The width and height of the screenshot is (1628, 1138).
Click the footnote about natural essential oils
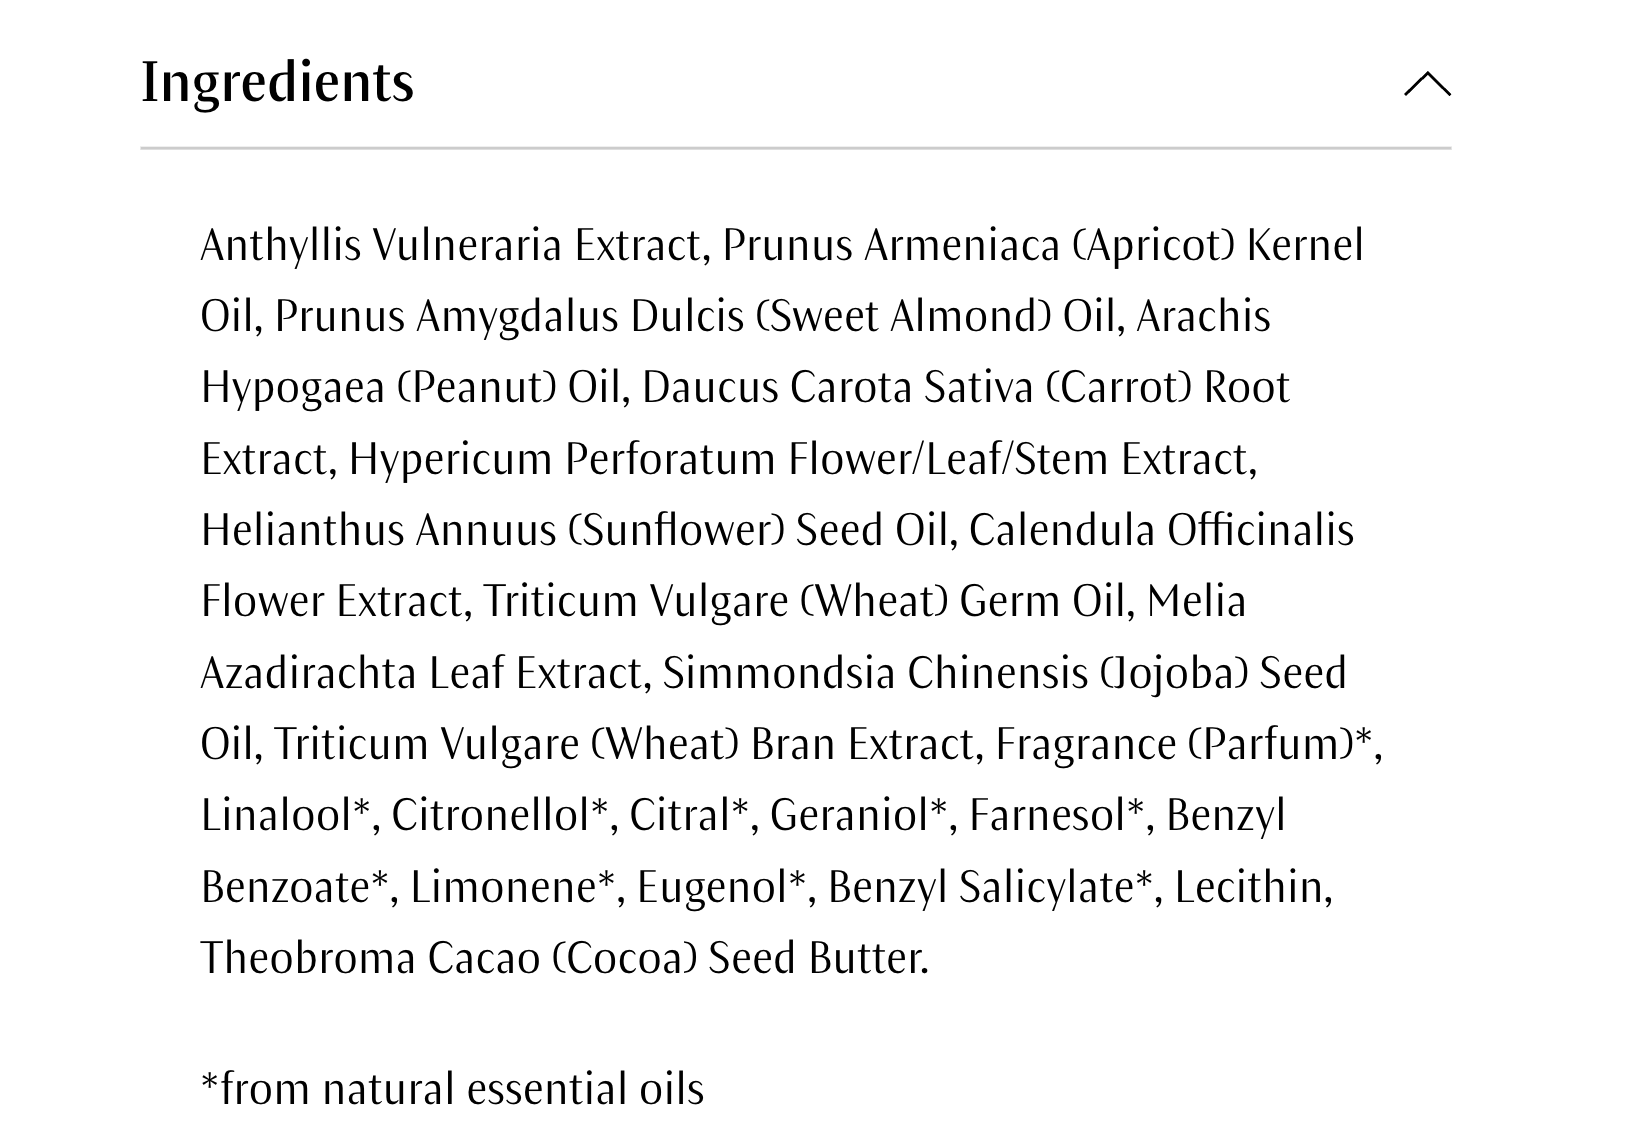tap(452, 1089)
